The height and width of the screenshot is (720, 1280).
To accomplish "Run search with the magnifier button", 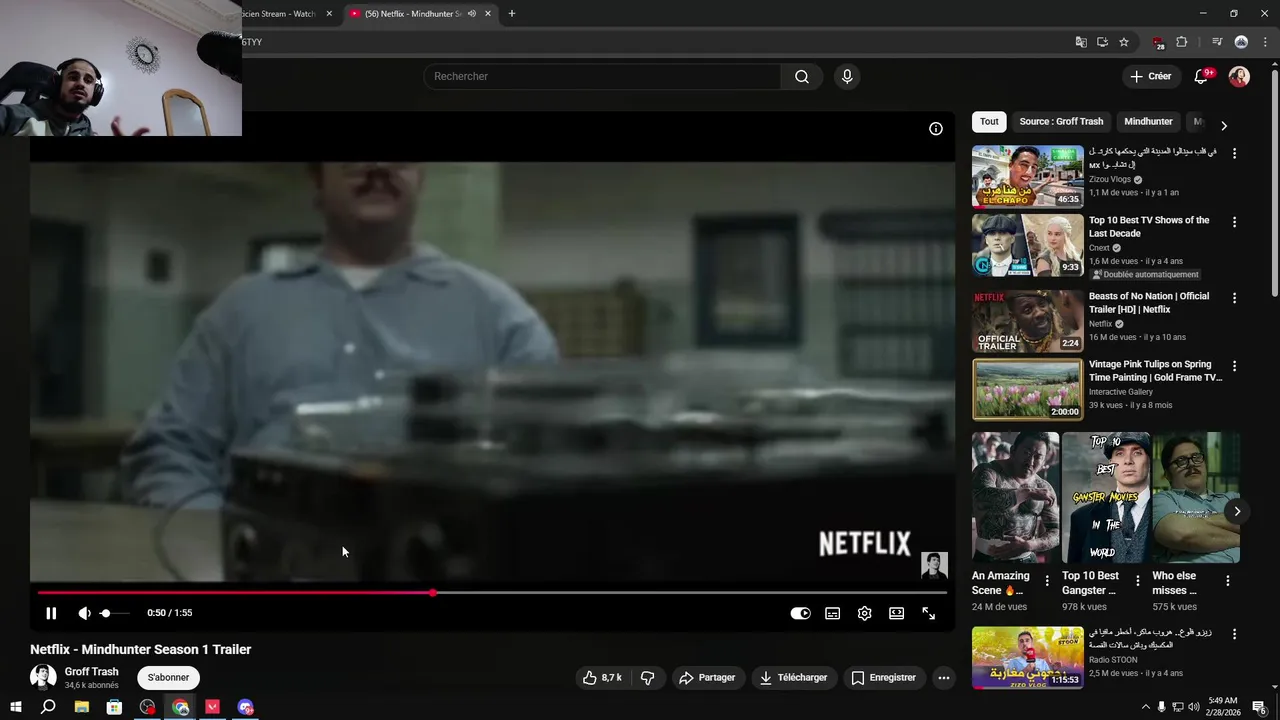I will (802, 76).
